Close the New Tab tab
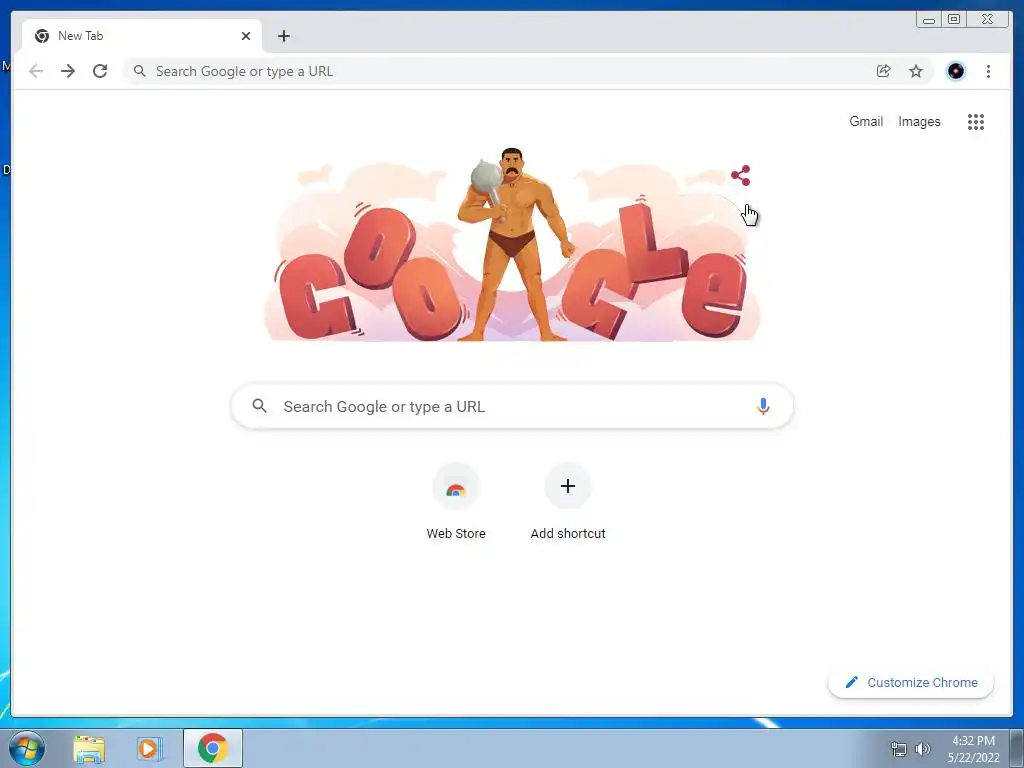The height and width of the screenshot is (768, 1024). [246, 36]
